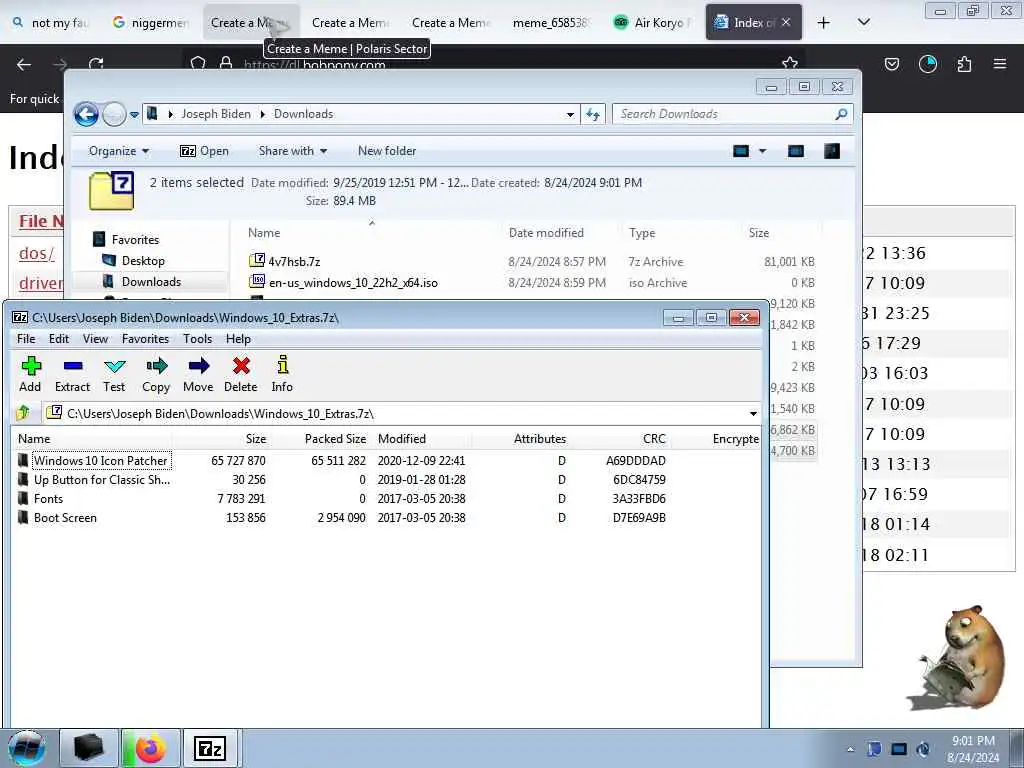1024x768 pixels.
Task: Sort 7-Zip list by CRC column
Action: point(654,439)
